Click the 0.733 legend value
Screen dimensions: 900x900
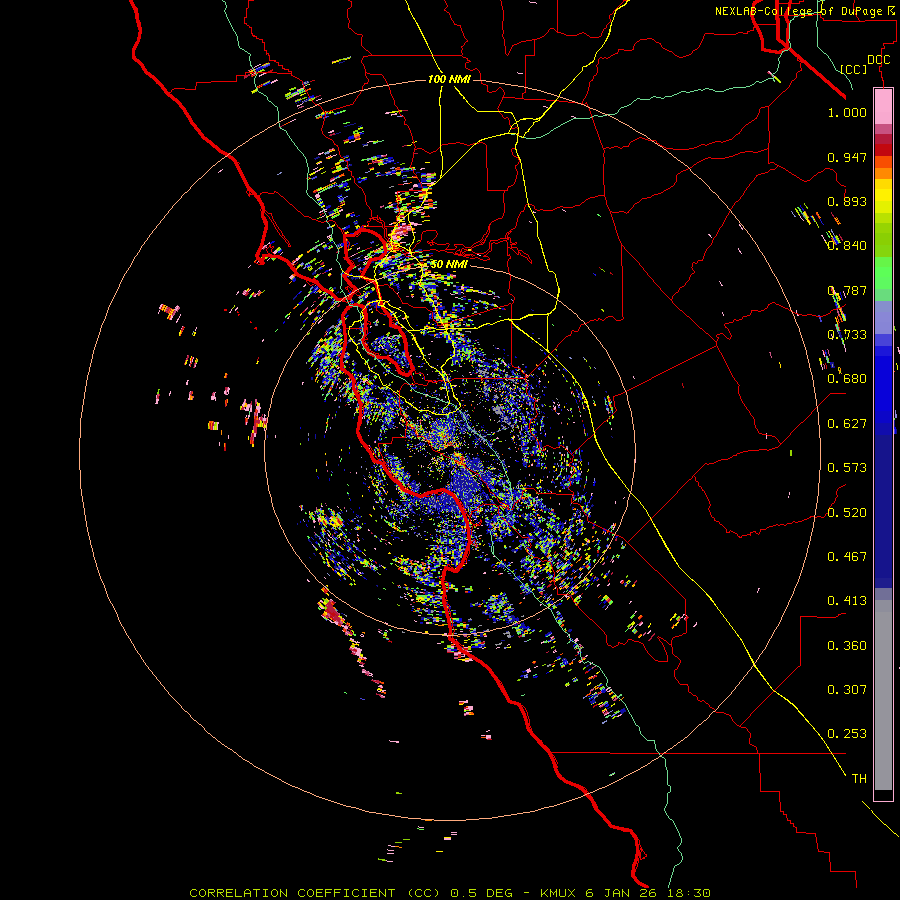tap(847, 335)
